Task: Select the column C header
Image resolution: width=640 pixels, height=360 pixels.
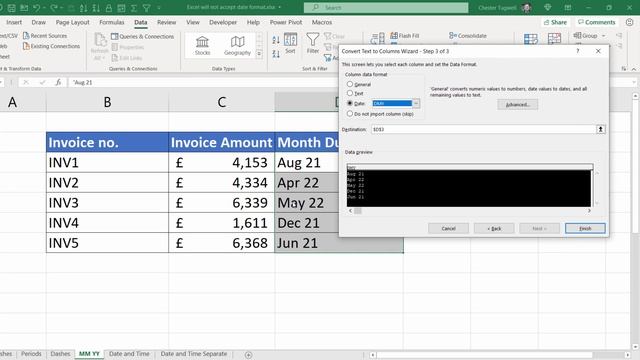Action: coord(222,102)
